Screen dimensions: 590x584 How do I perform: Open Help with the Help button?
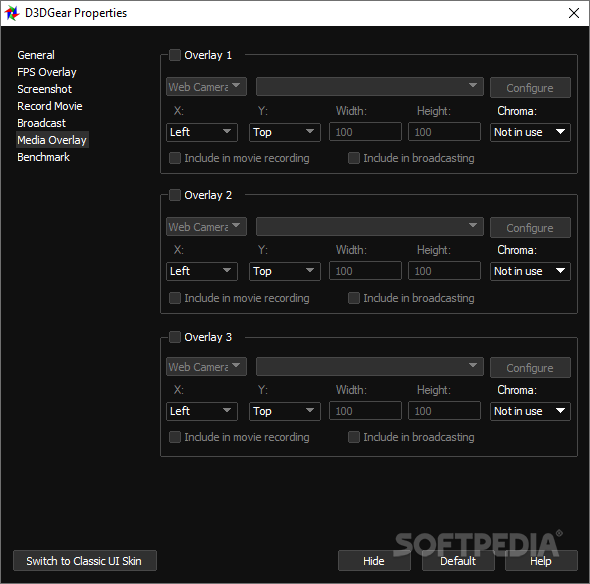click(x=541, y=561)
